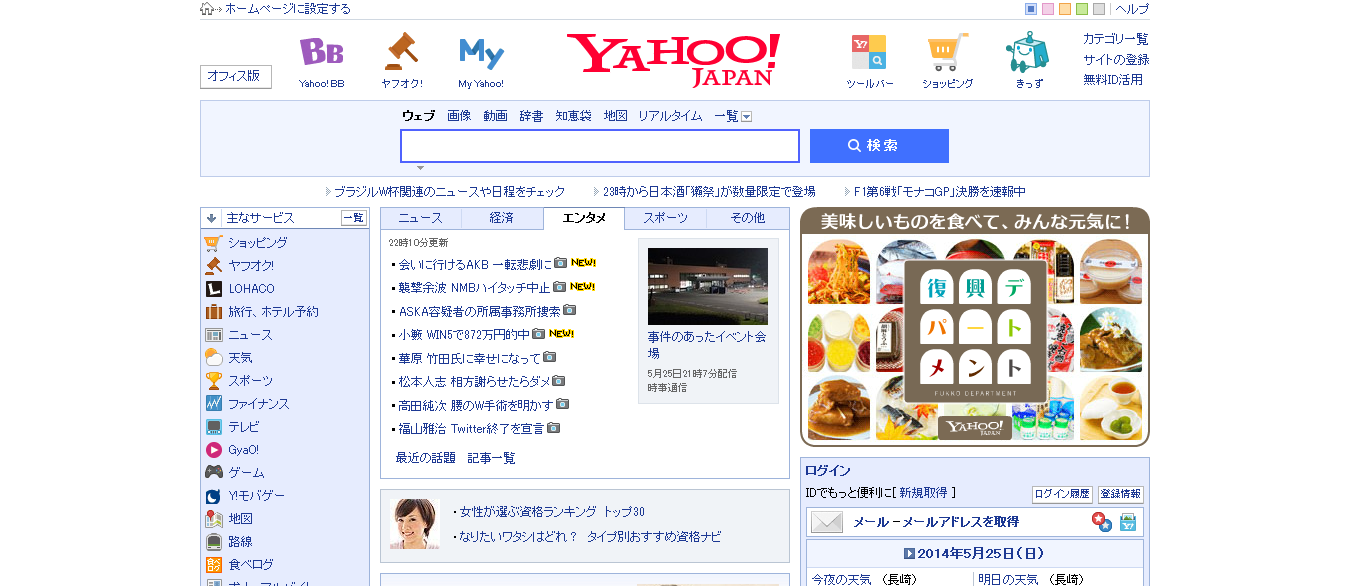Screen dimensions: 1349x586
Task: Open the サイトの登録 link
Action: [1116, 60]
